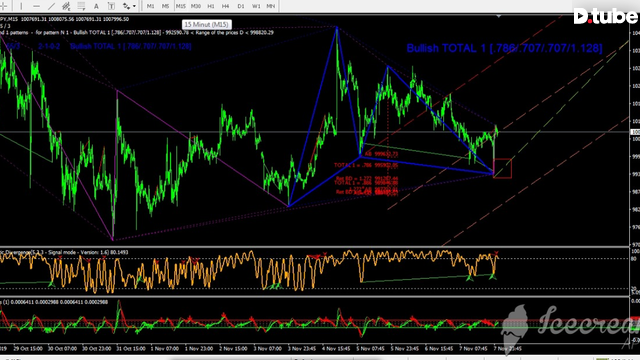Click the 6 Nov 15:45 time axis label
The image size is (640, 360).
coord(439,349)
